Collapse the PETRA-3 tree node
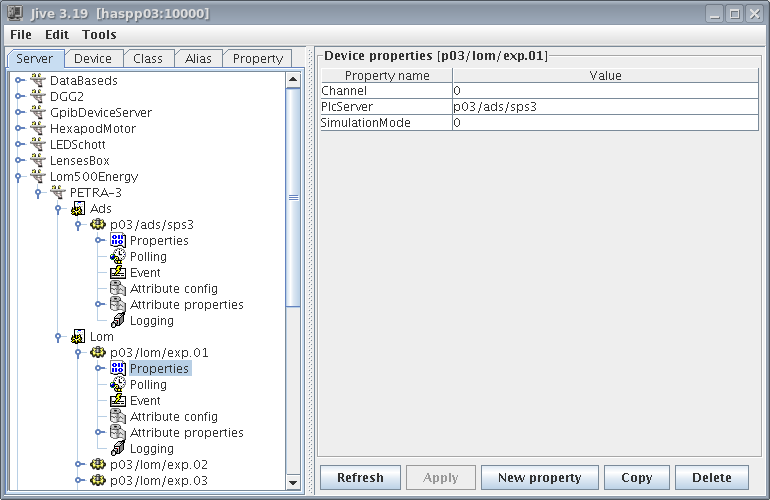This screenshot has width=770, height=500. click(38, 193)
